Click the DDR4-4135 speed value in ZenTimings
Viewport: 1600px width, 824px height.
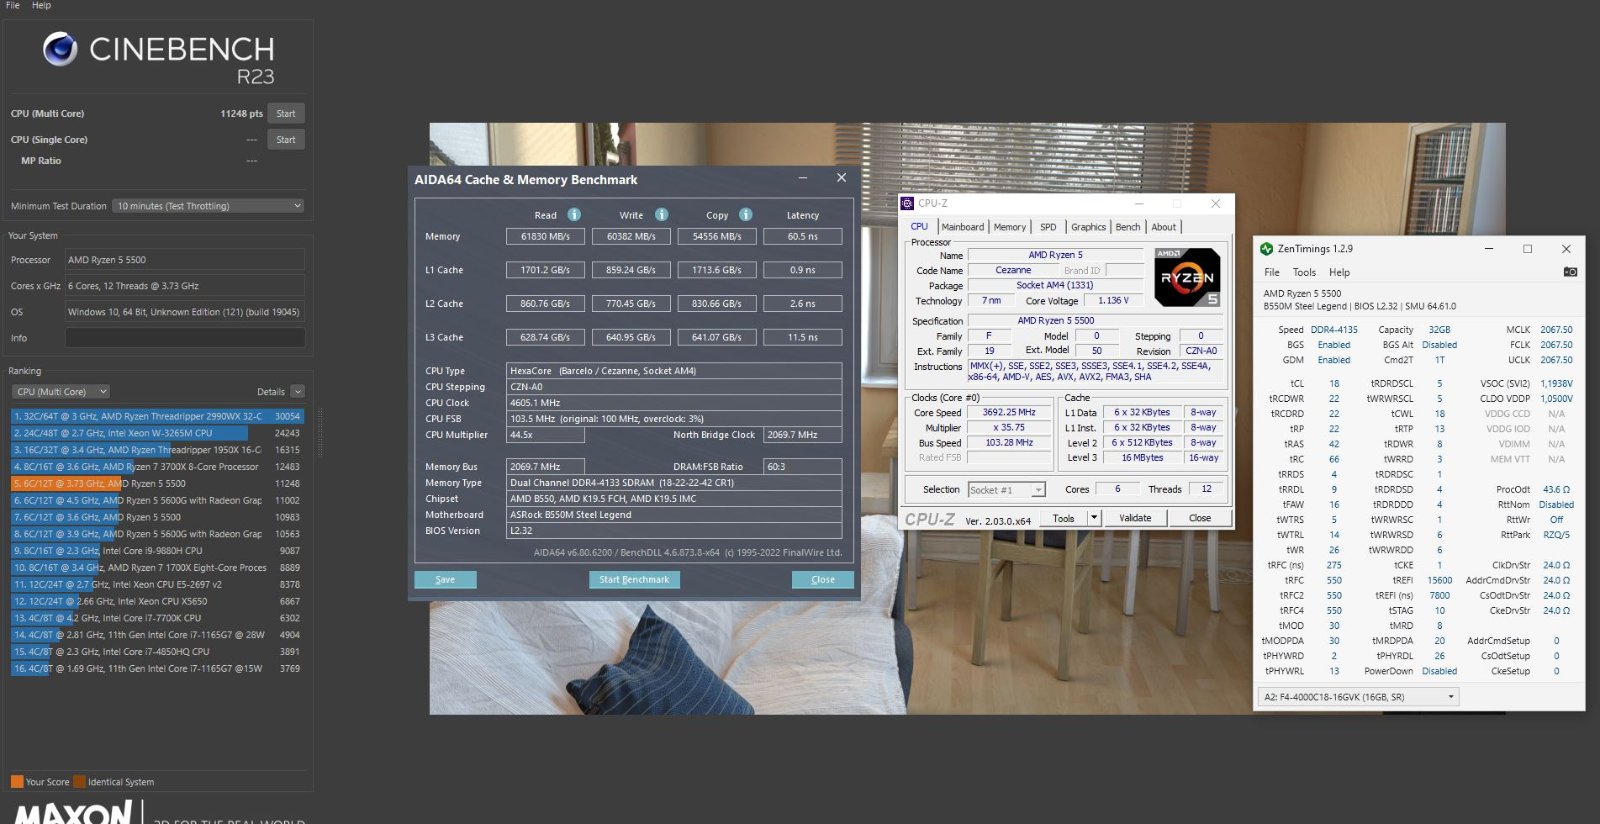coord(1334,330)
